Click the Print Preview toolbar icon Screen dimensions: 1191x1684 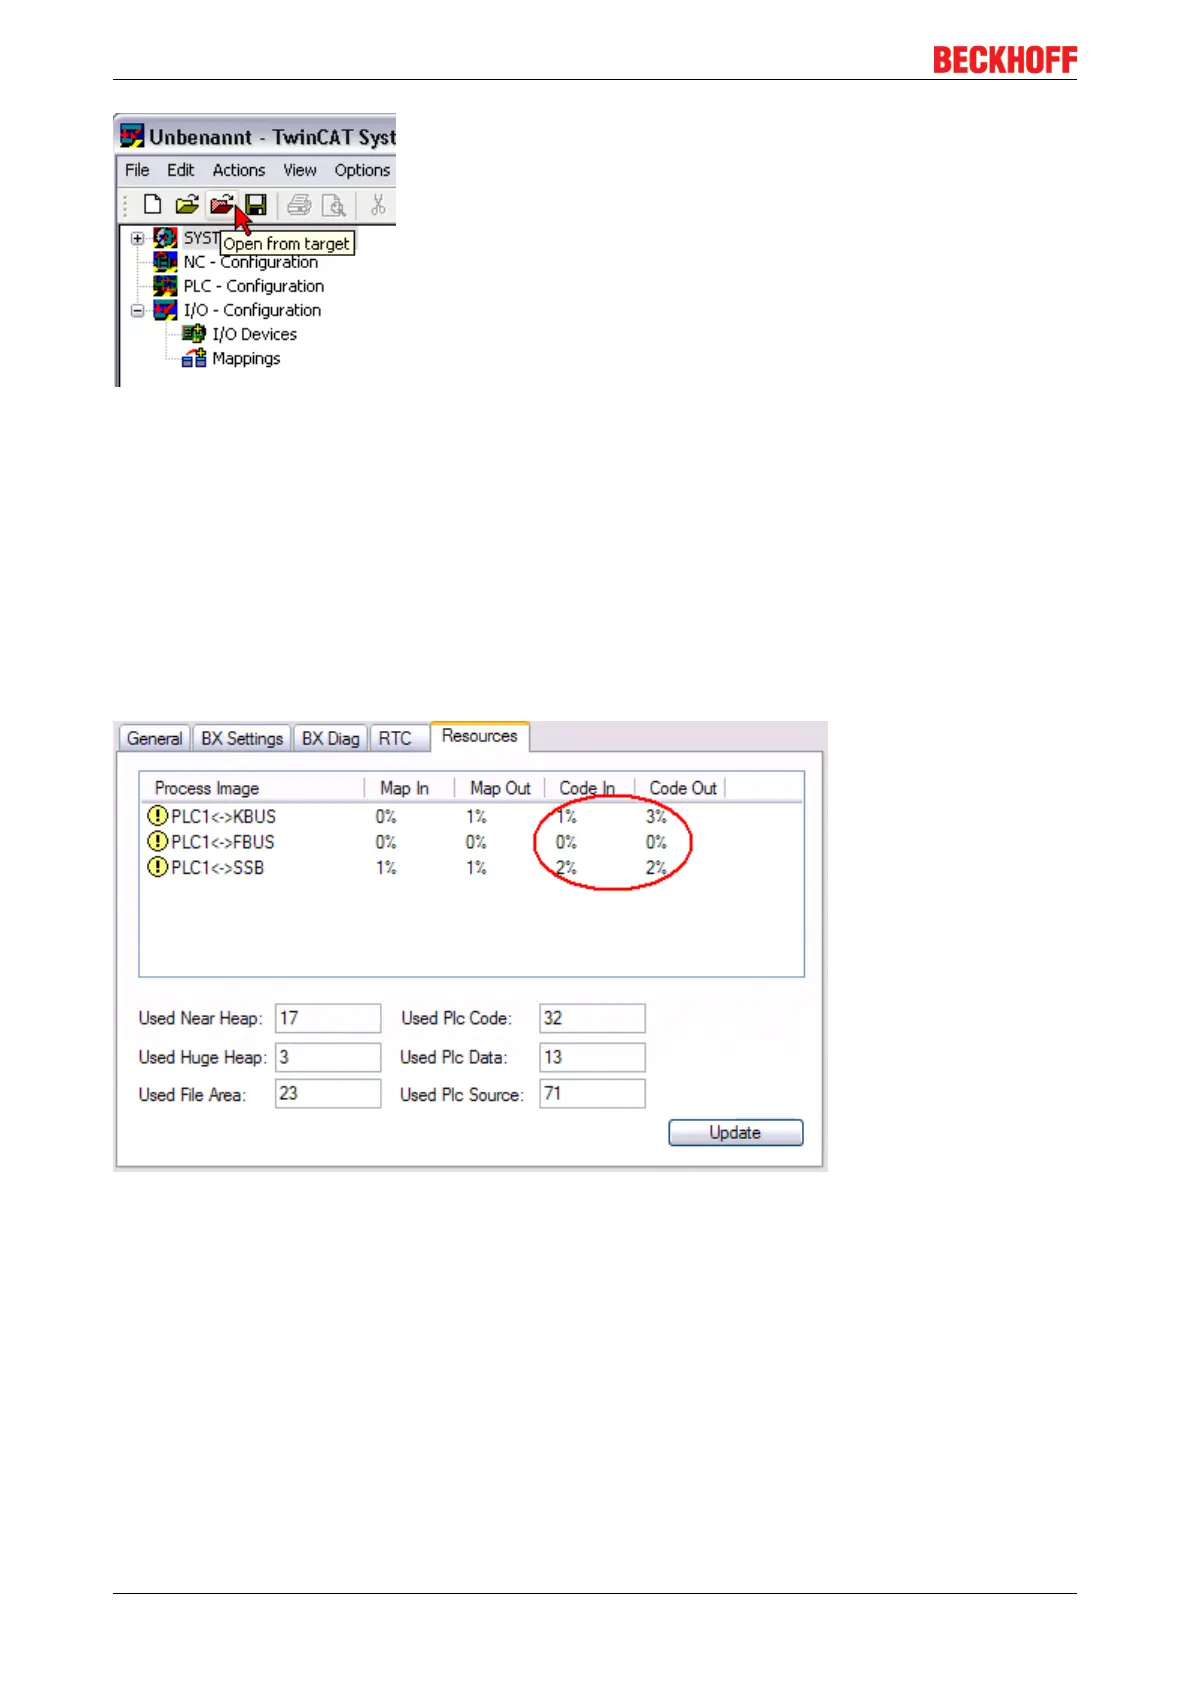(x=333, y=205)
